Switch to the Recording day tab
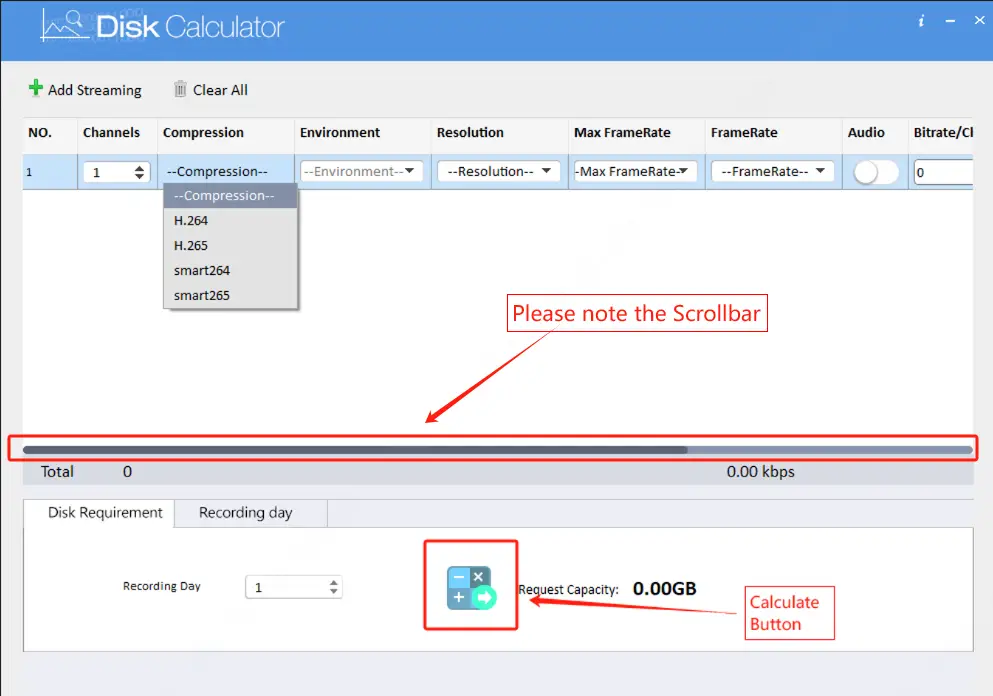Screen dimensions: 993x696 point(249,512)
